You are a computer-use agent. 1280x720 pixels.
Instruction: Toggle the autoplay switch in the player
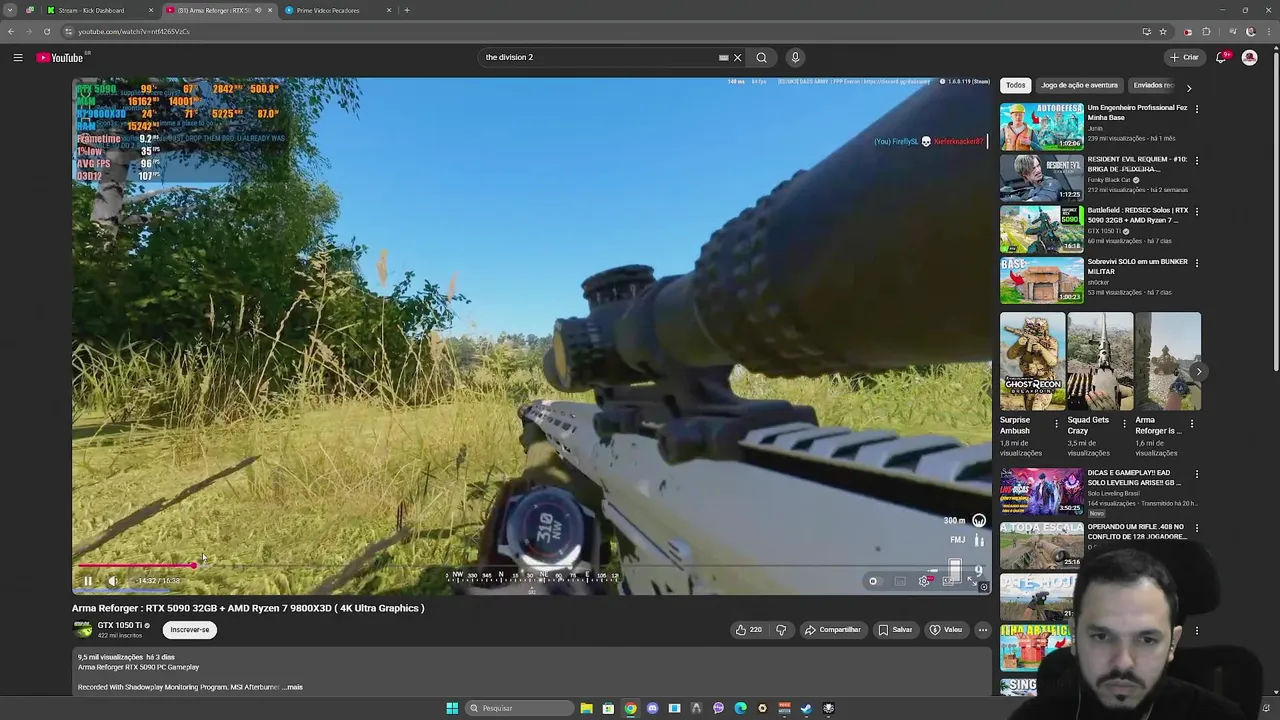tap(875, 581)
